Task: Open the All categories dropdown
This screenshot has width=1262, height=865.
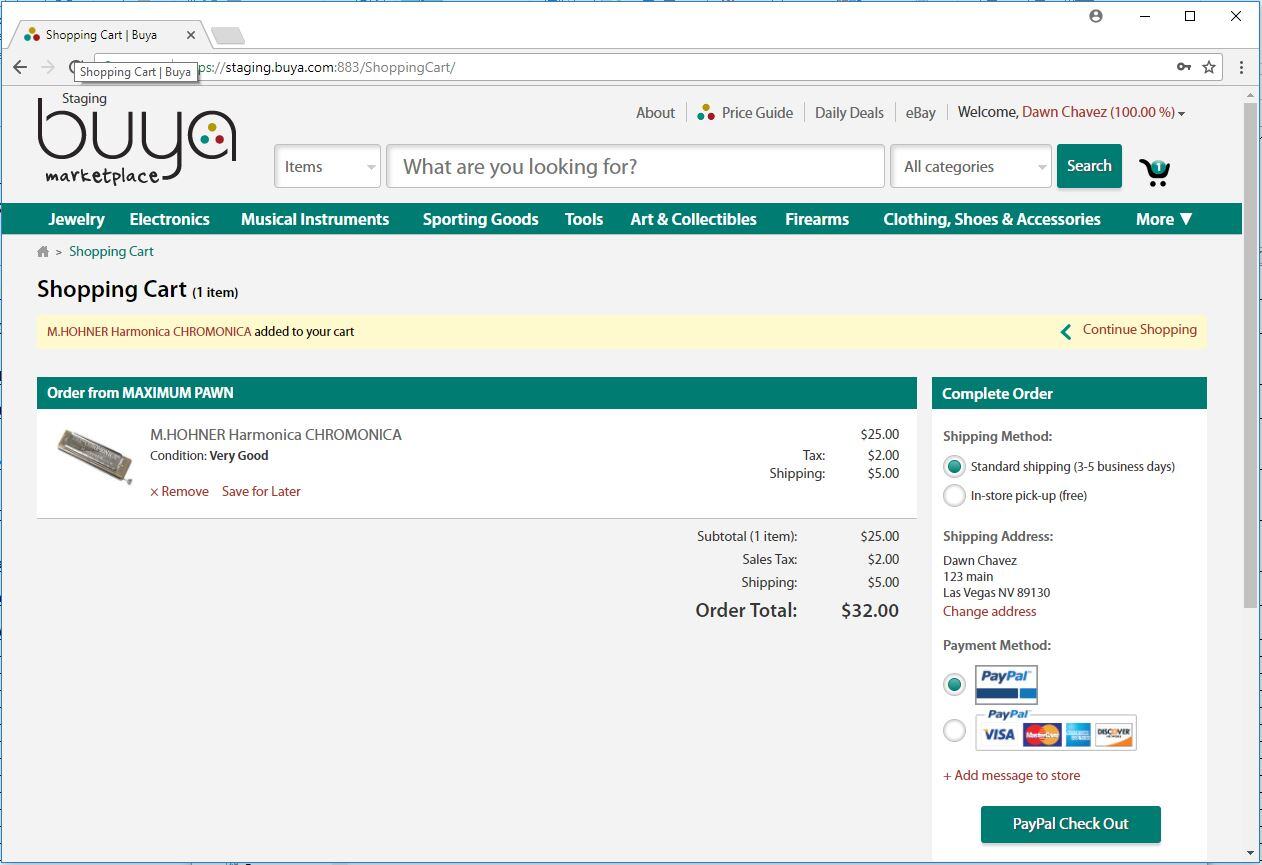Action: [x=971, y=167]
